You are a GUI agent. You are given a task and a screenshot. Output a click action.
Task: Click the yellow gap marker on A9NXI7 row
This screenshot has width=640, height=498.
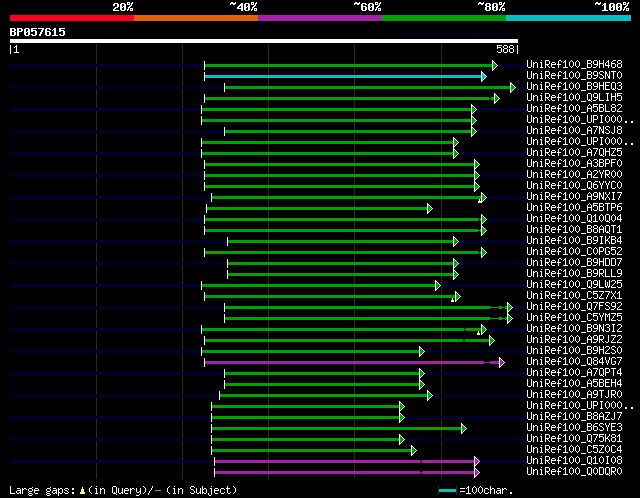pos(480,201)
